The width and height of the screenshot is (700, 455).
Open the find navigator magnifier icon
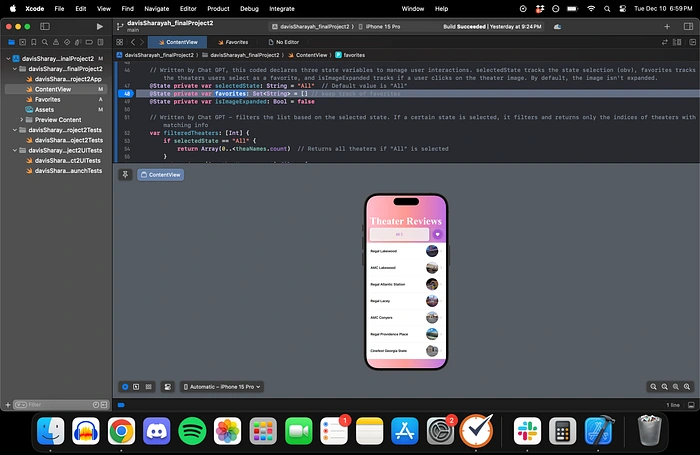[47, 43]
